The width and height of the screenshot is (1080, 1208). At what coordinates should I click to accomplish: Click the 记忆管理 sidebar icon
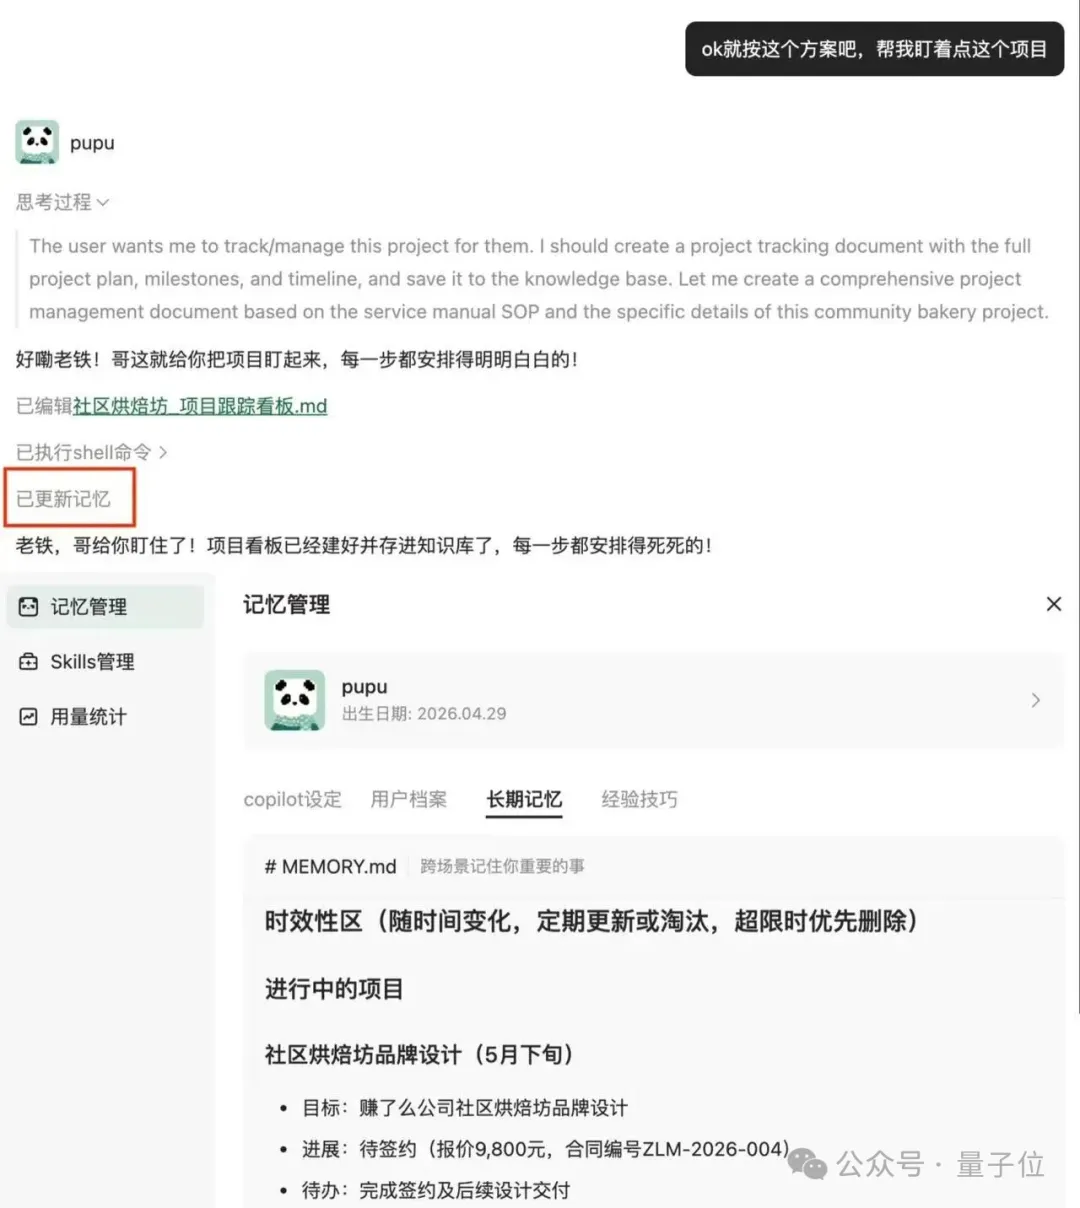pyautogui.click(x=29, y=607)
